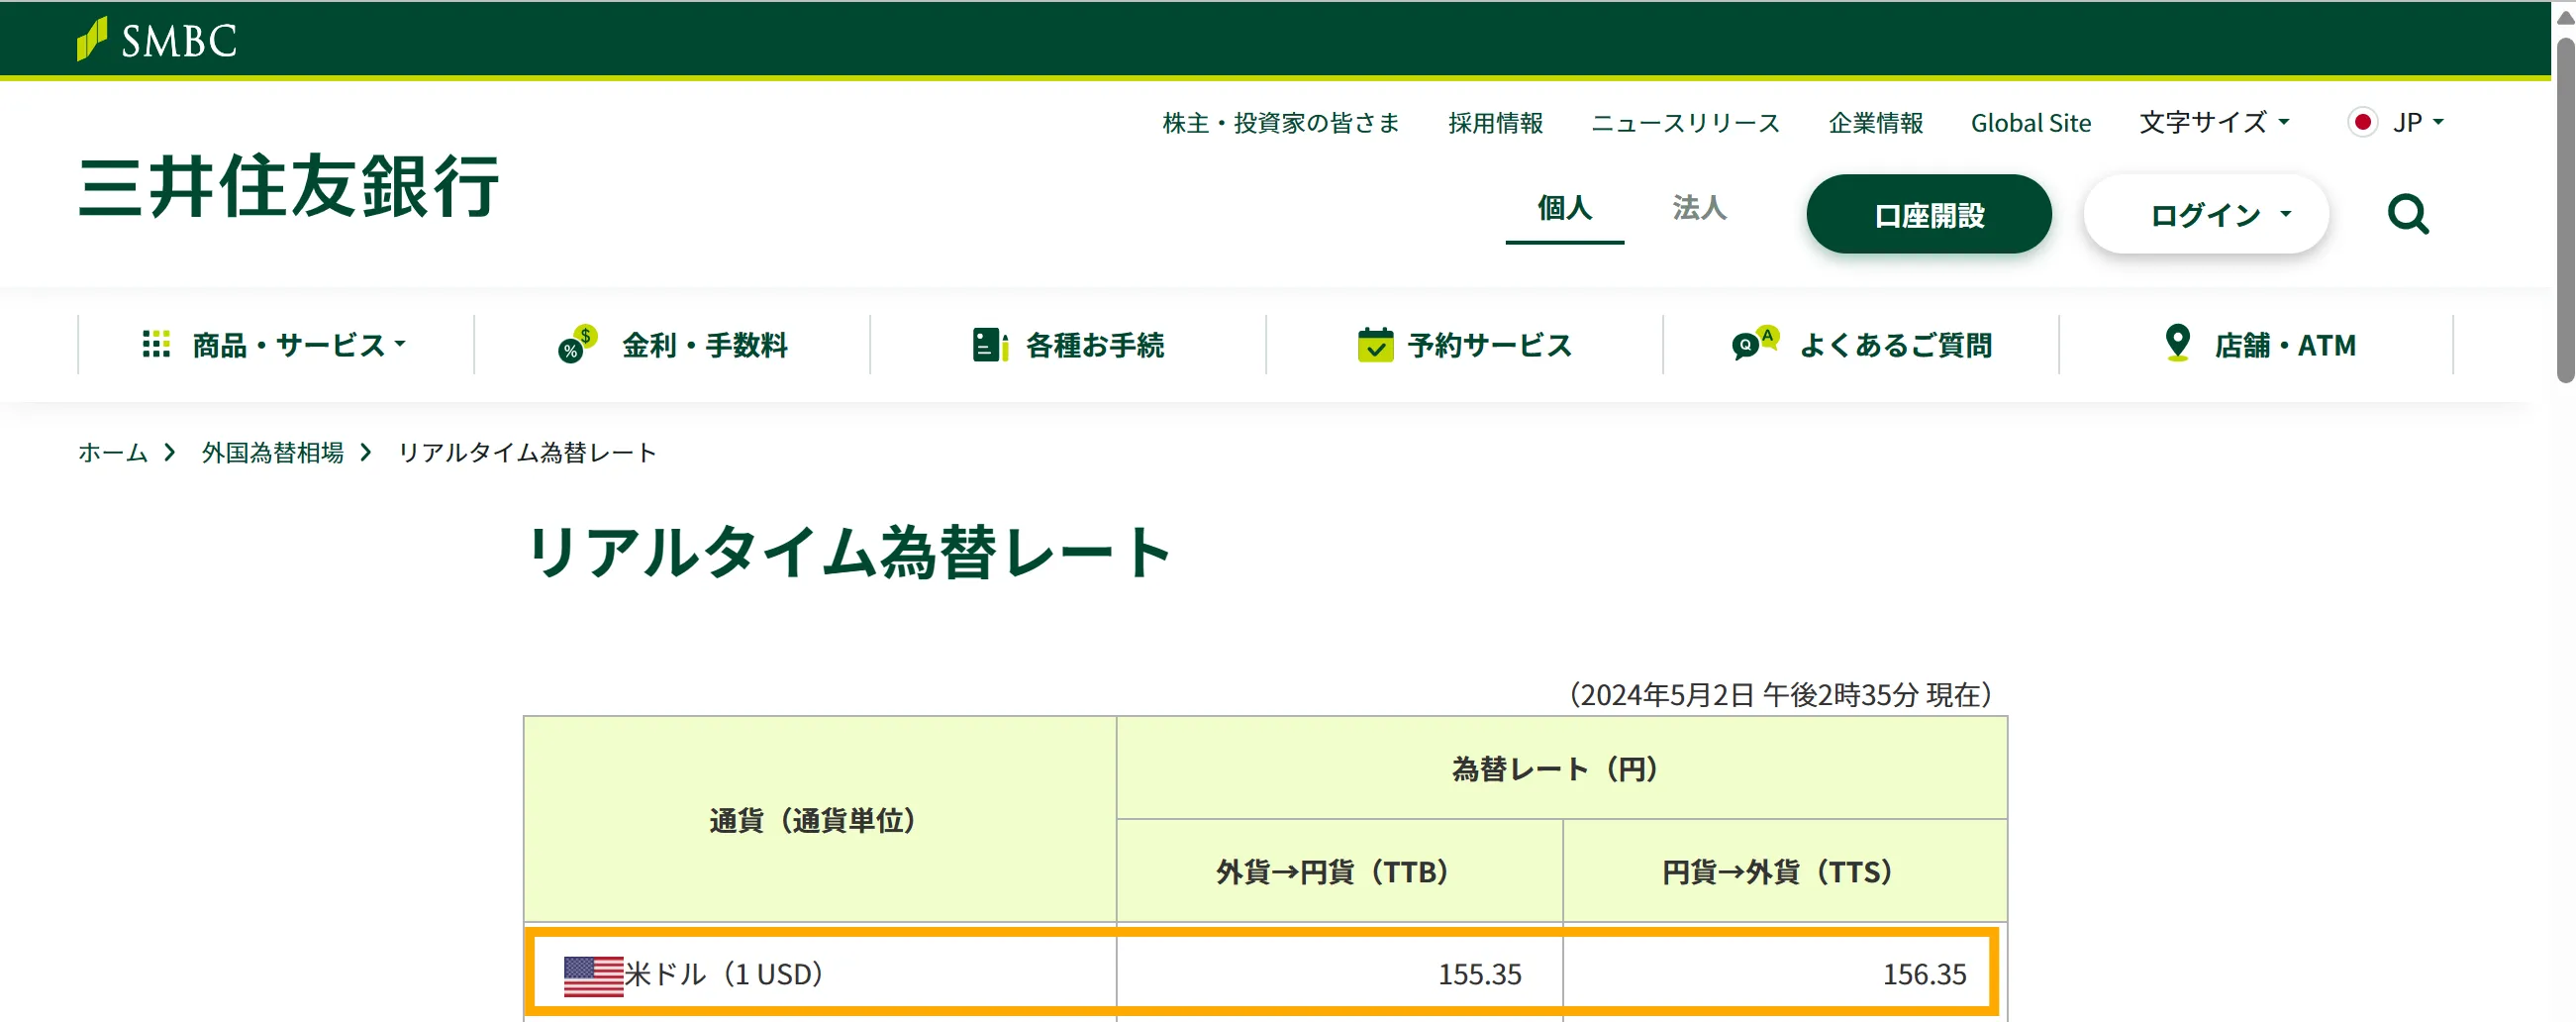Image resolution: width=2576 pixels, height=1022 pixels.
Task: Open 採用情報 link
Action: pyautogui.click(x=1495, y=123)
